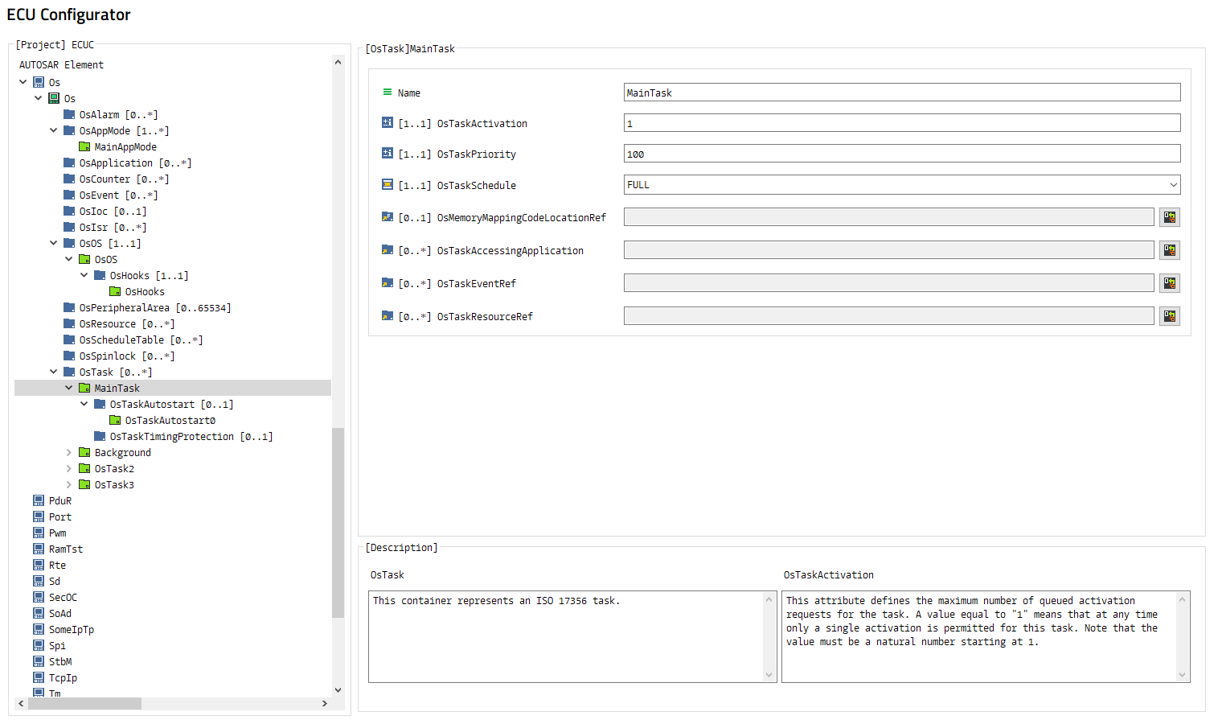Click reference picker icon for OsTaskResourceRef
This screenshot has width=1222, height=720.
click(1169, 316)
